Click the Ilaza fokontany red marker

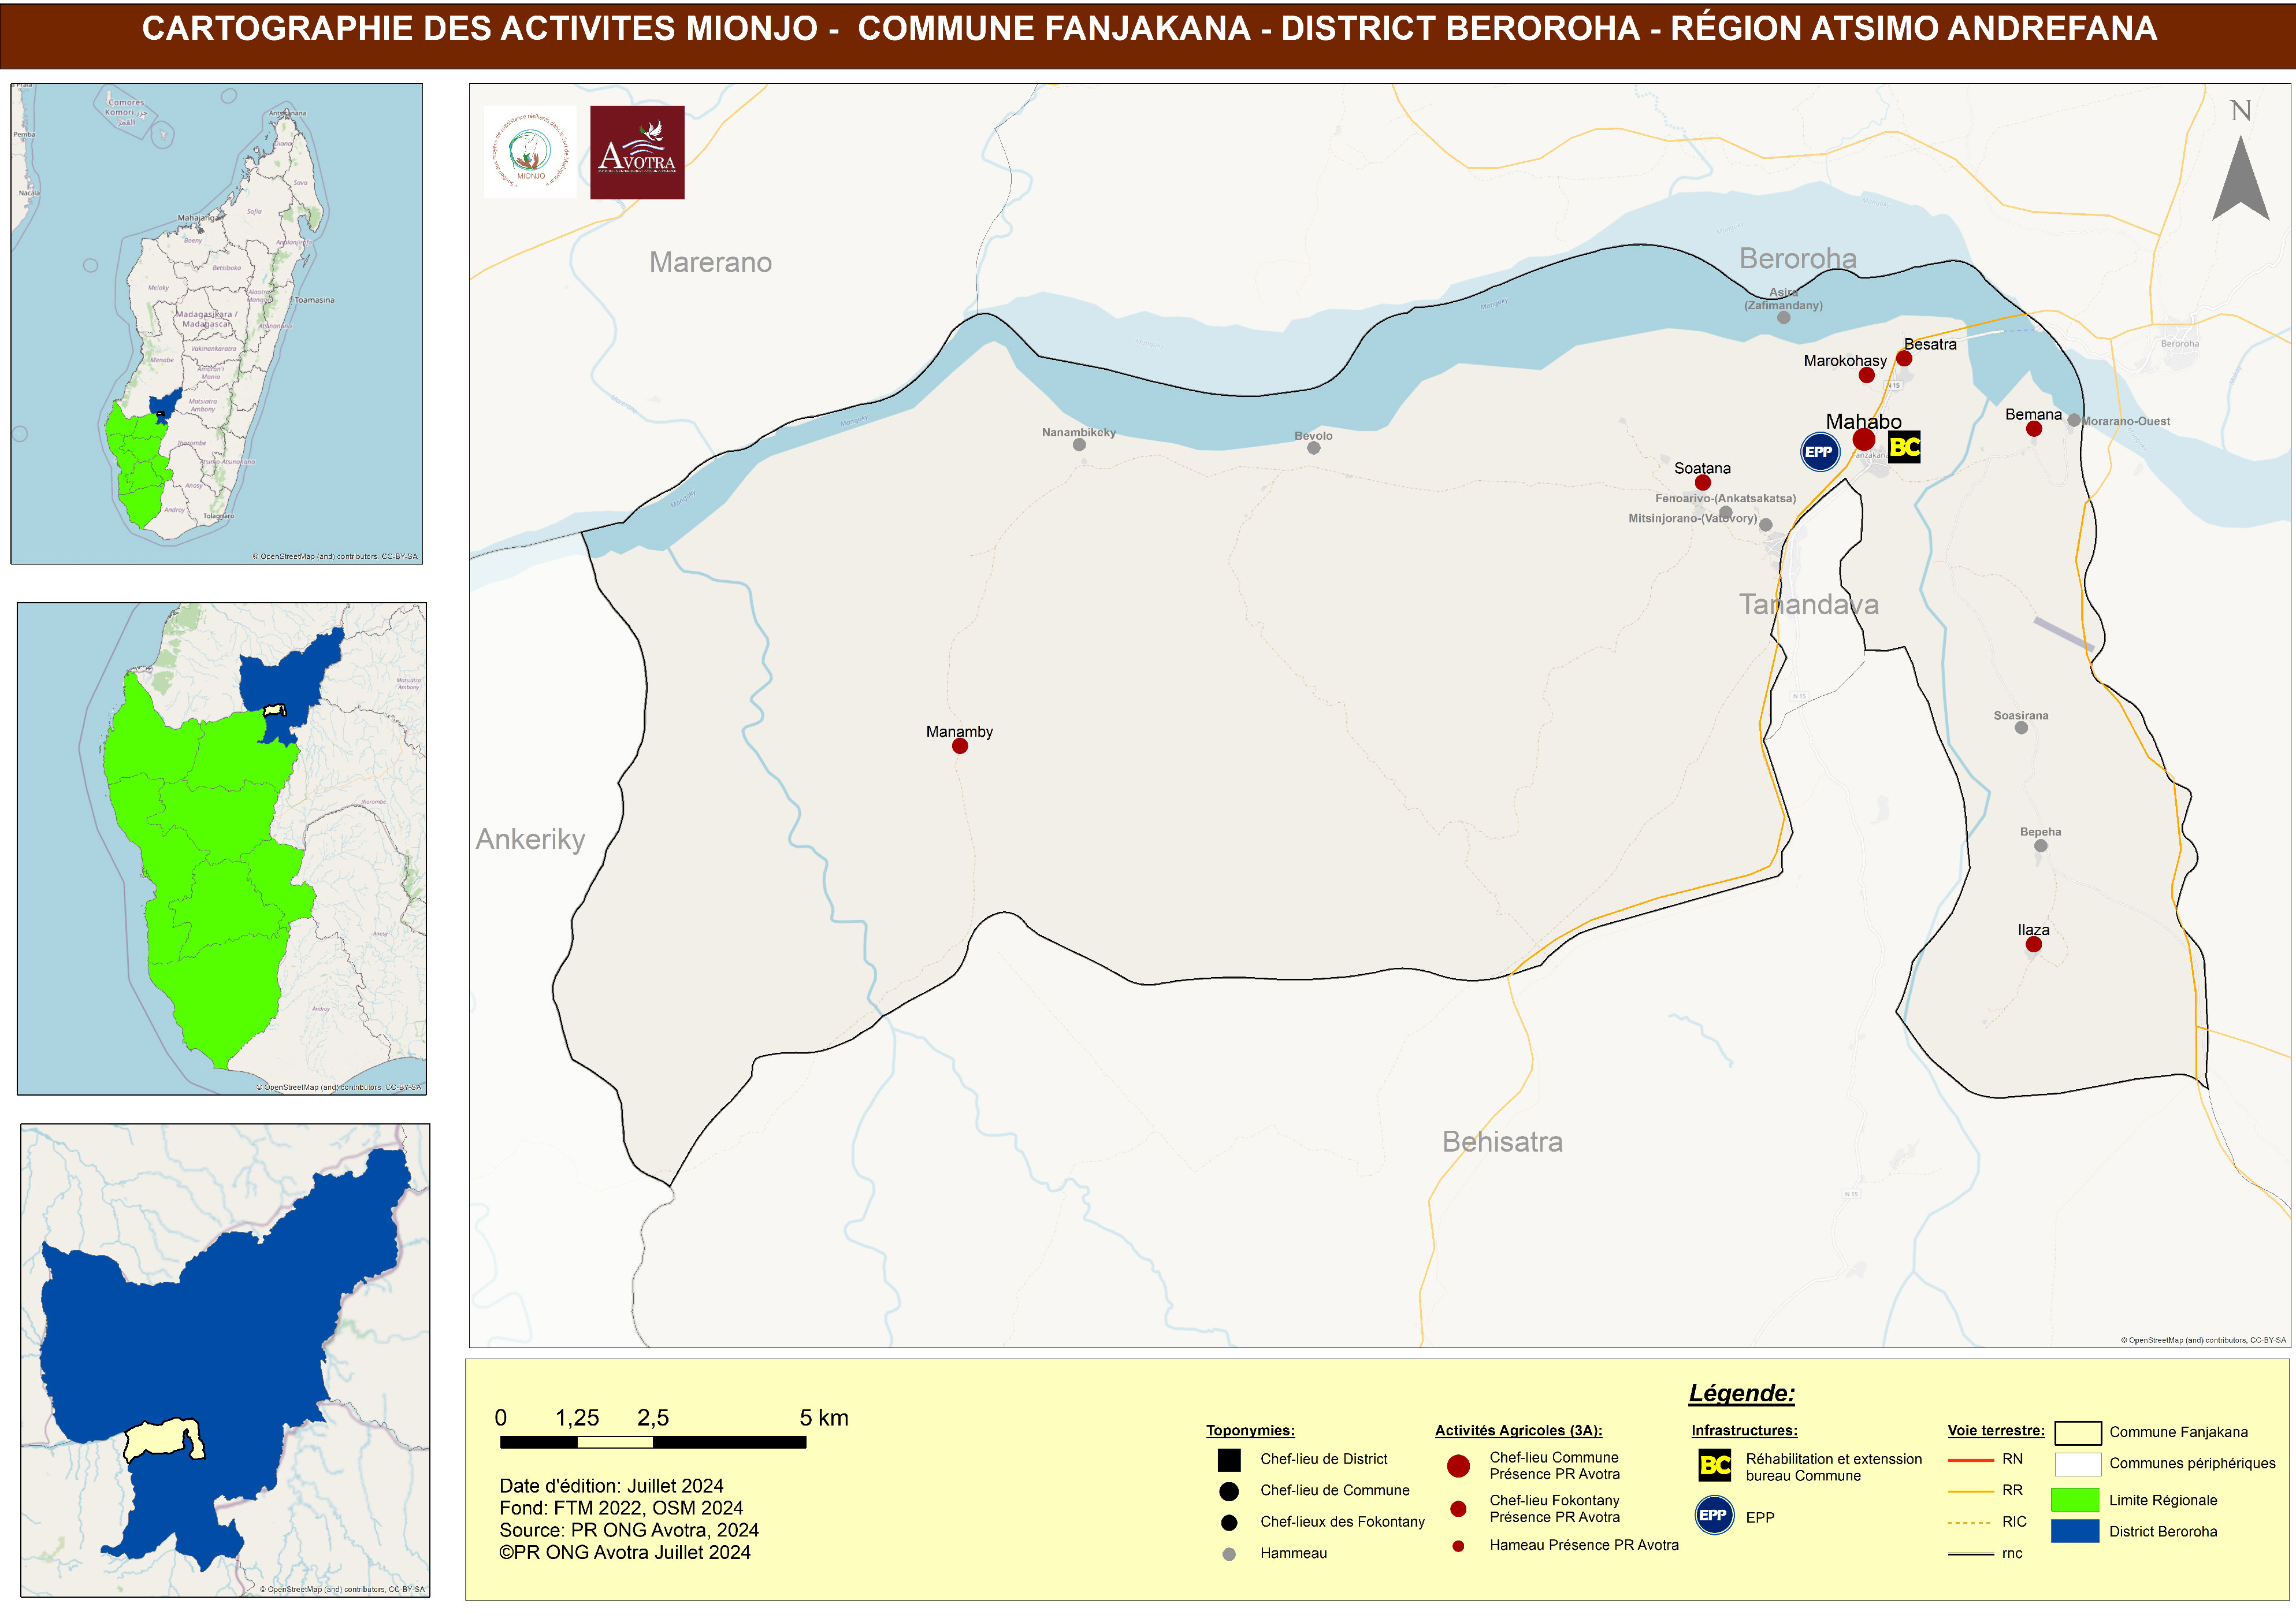(2033, 944)
